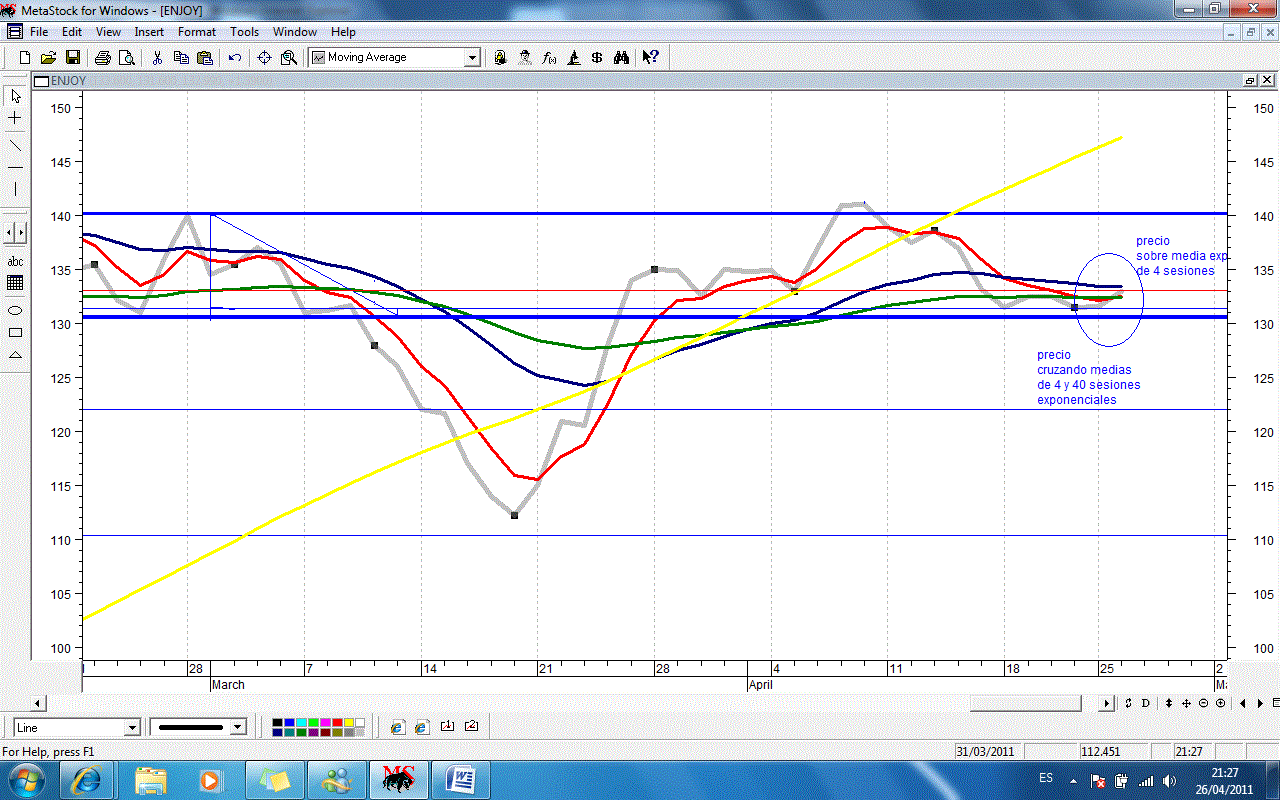Select the ellipse drawing tool

[x=15, y=310]
